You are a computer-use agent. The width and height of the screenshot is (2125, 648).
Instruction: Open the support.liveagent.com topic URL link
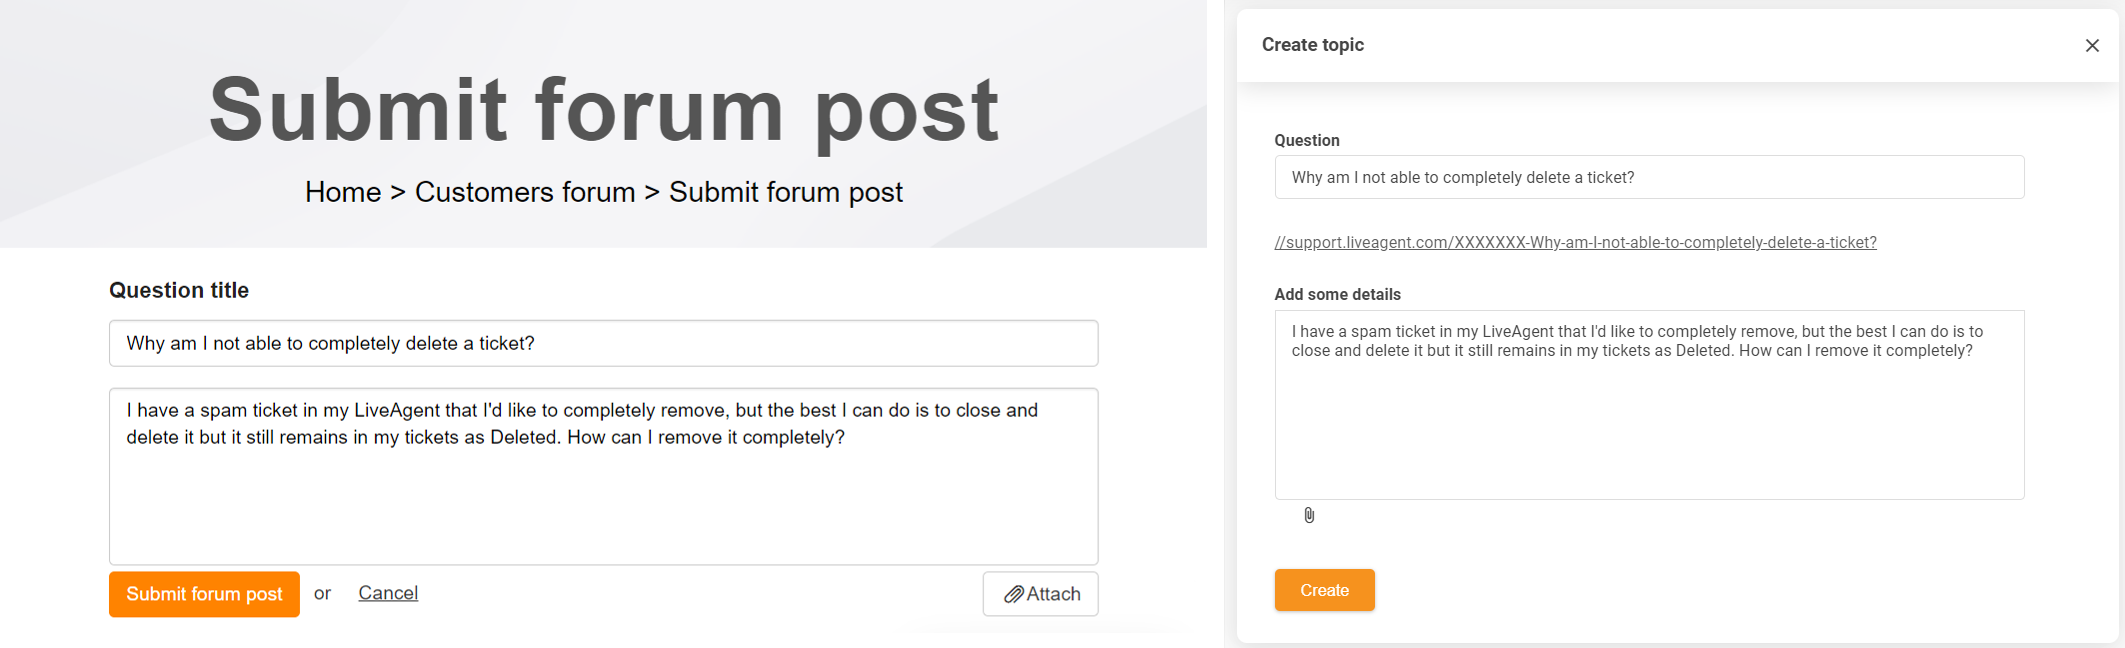coord(1575,242)
